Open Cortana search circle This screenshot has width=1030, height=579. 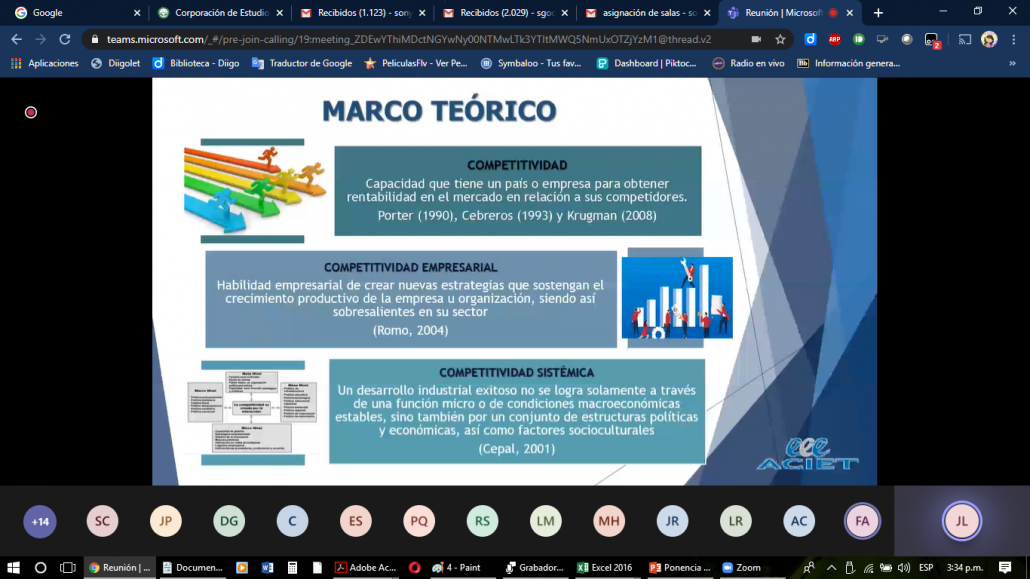(x=40, y=568)
